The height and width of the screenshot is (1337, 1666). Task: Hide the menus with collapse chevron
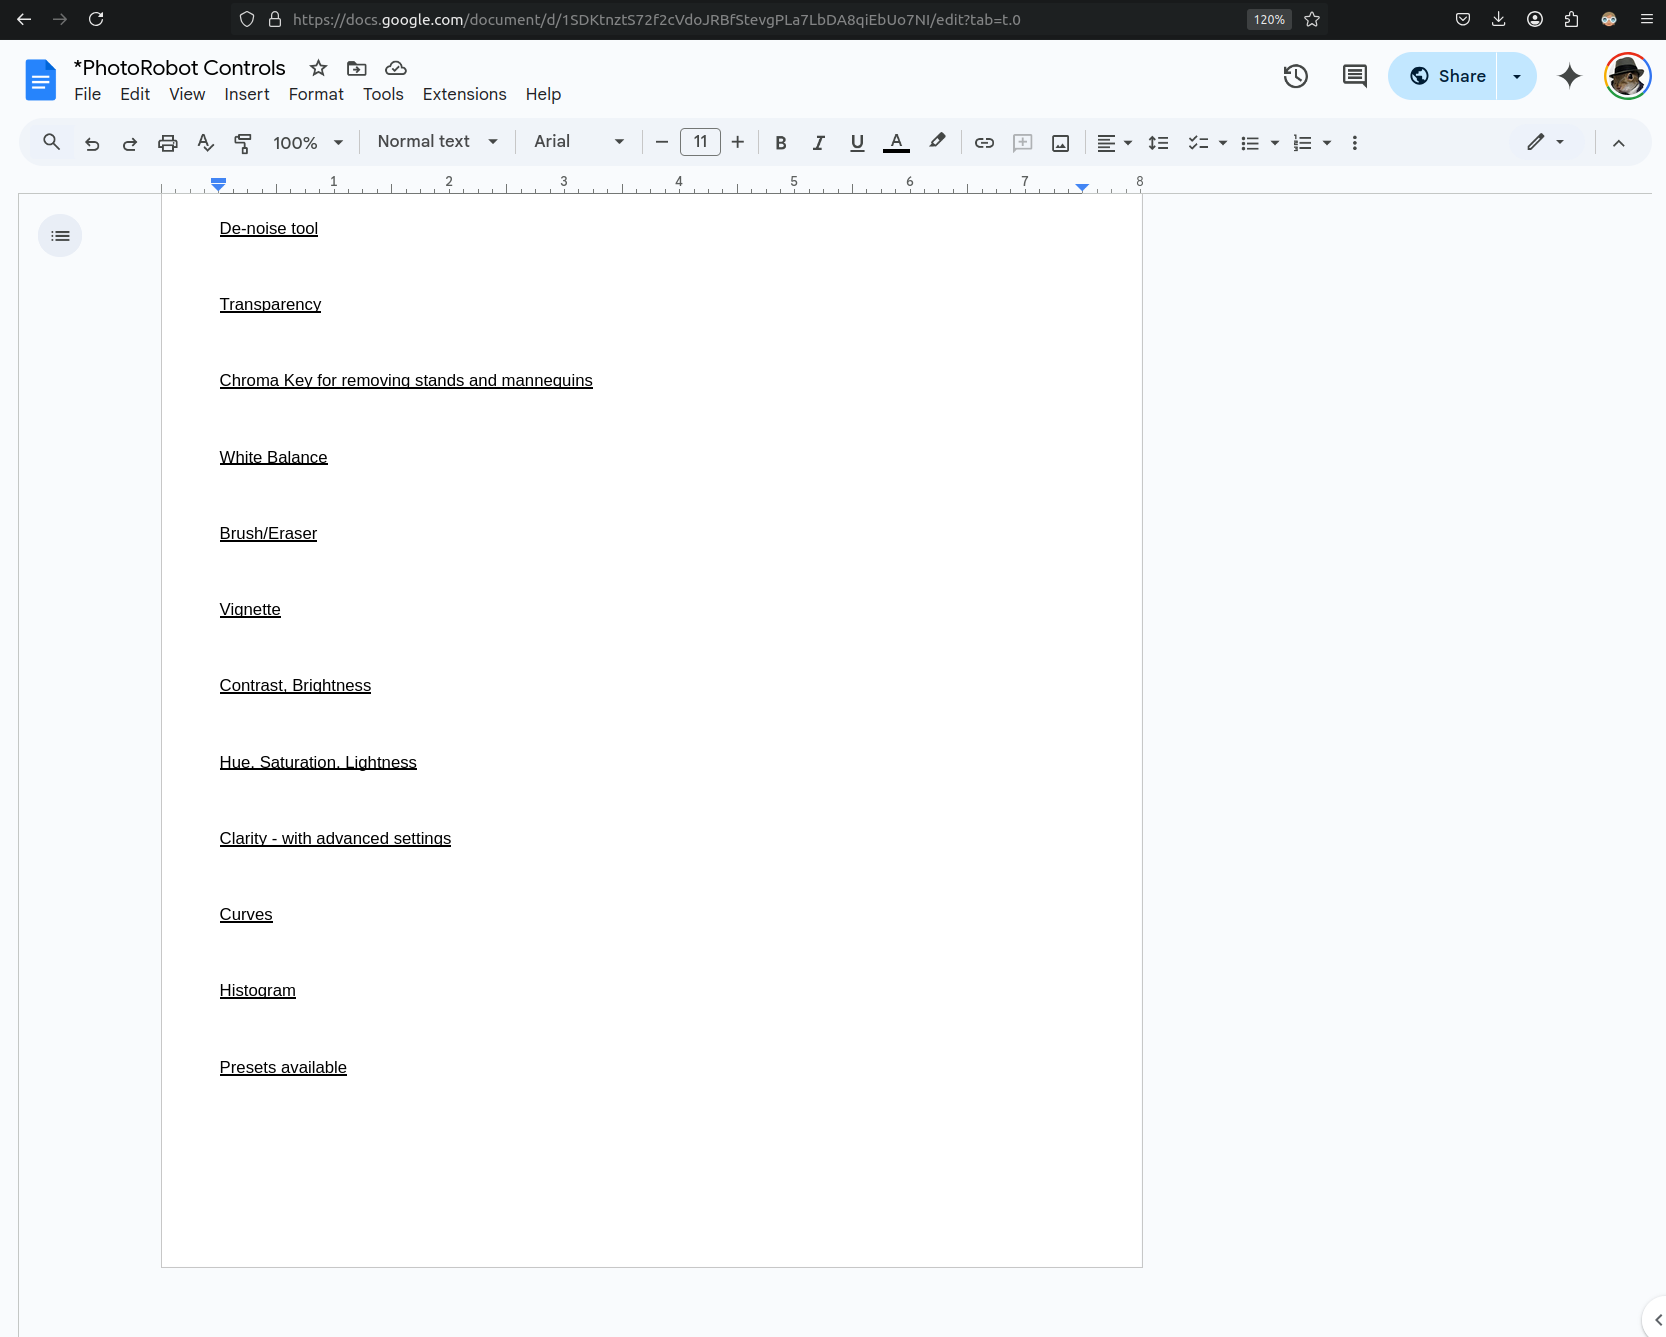(1619, 143)
